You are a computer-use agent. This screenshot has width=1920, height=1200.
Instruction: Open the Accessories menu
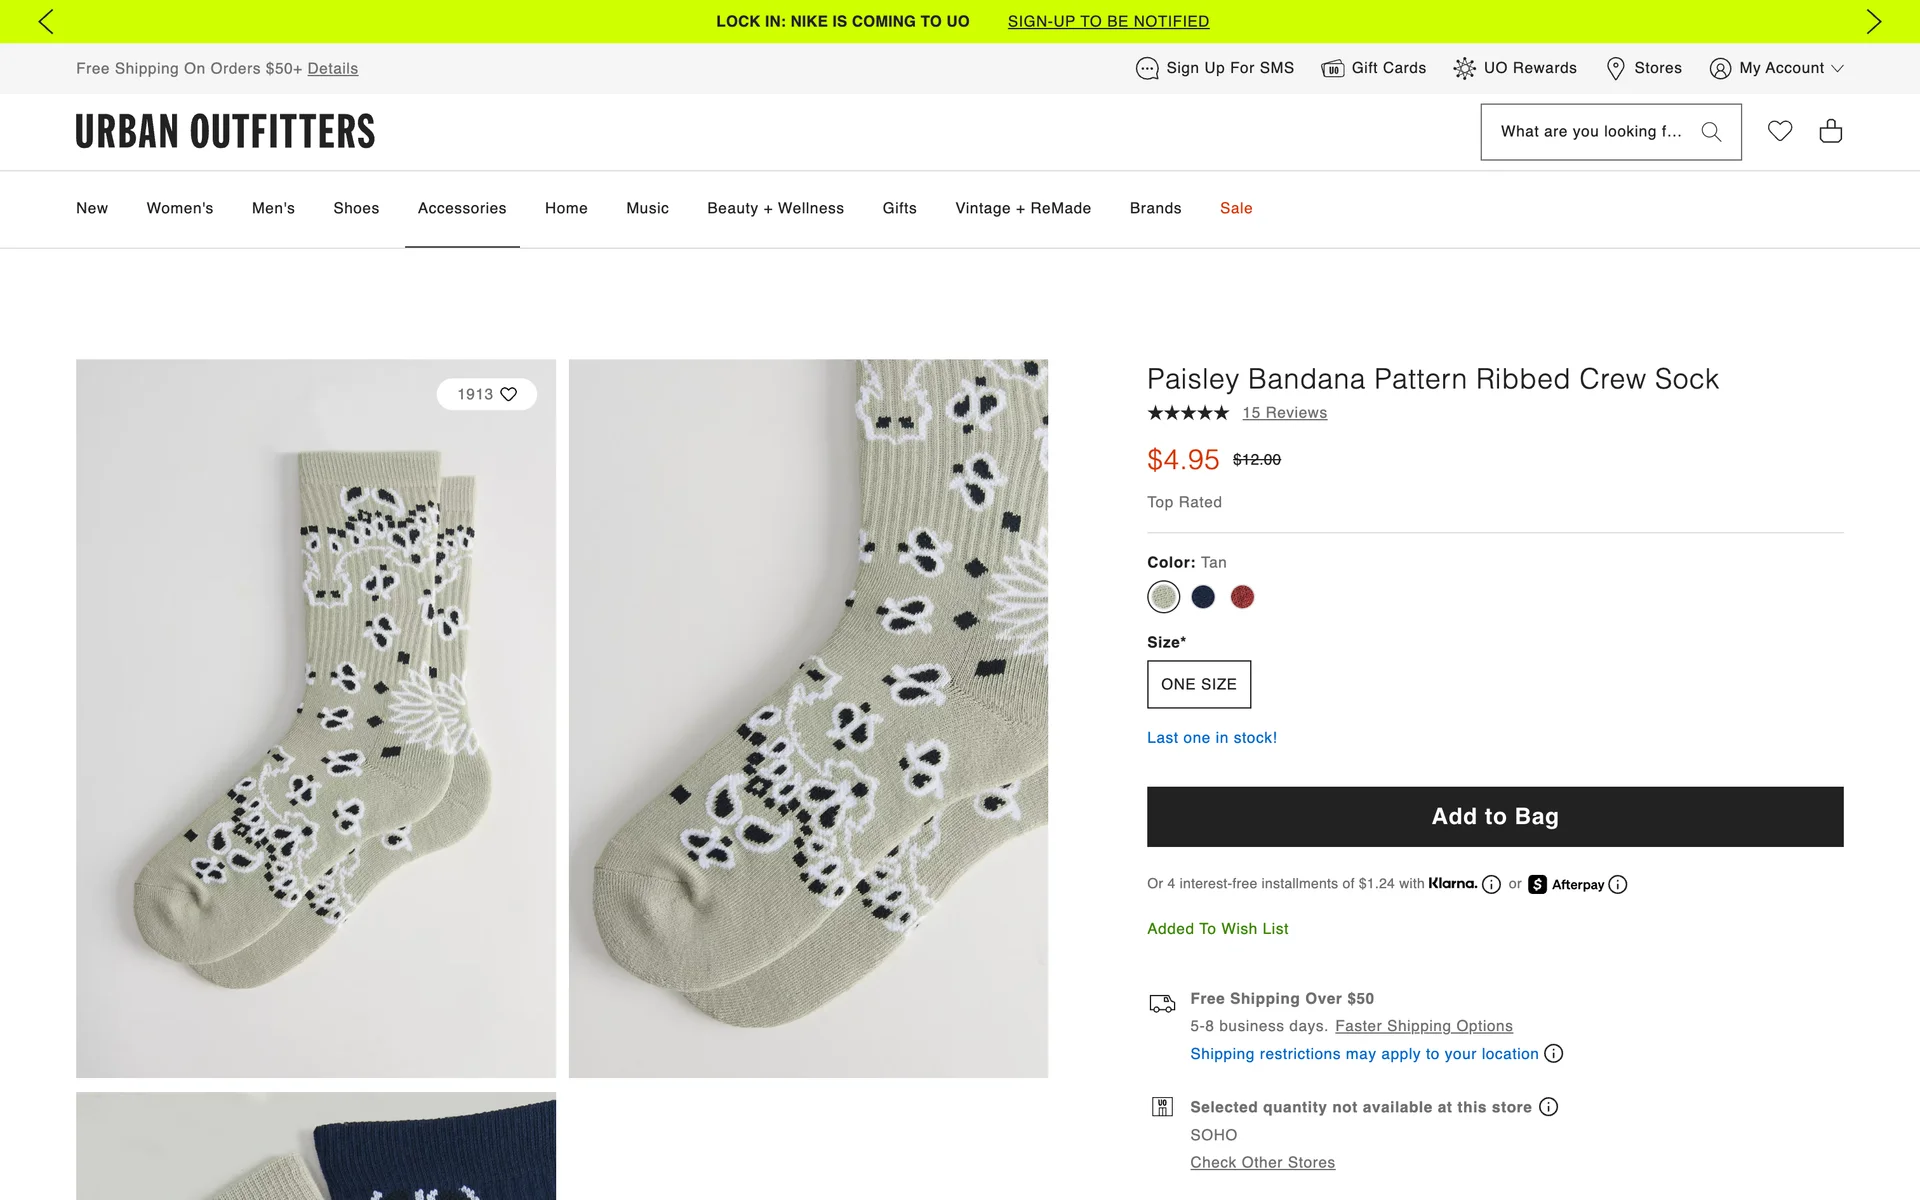coord(462,208)
